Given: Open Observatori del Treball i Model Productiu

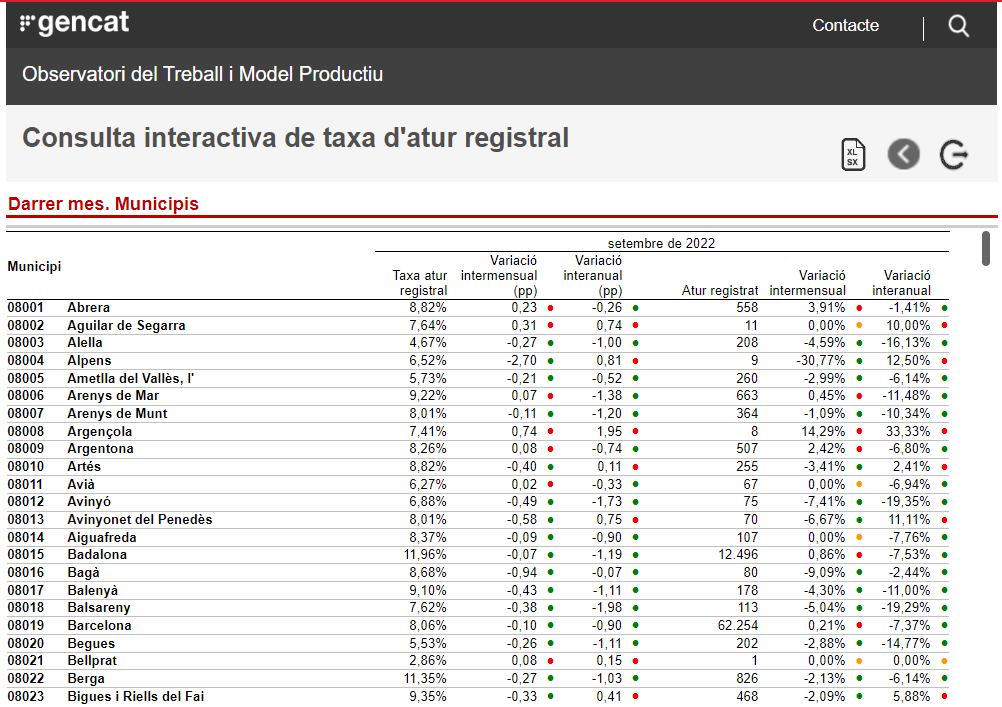Looking at the screenshot, I should tap(203, 74).
